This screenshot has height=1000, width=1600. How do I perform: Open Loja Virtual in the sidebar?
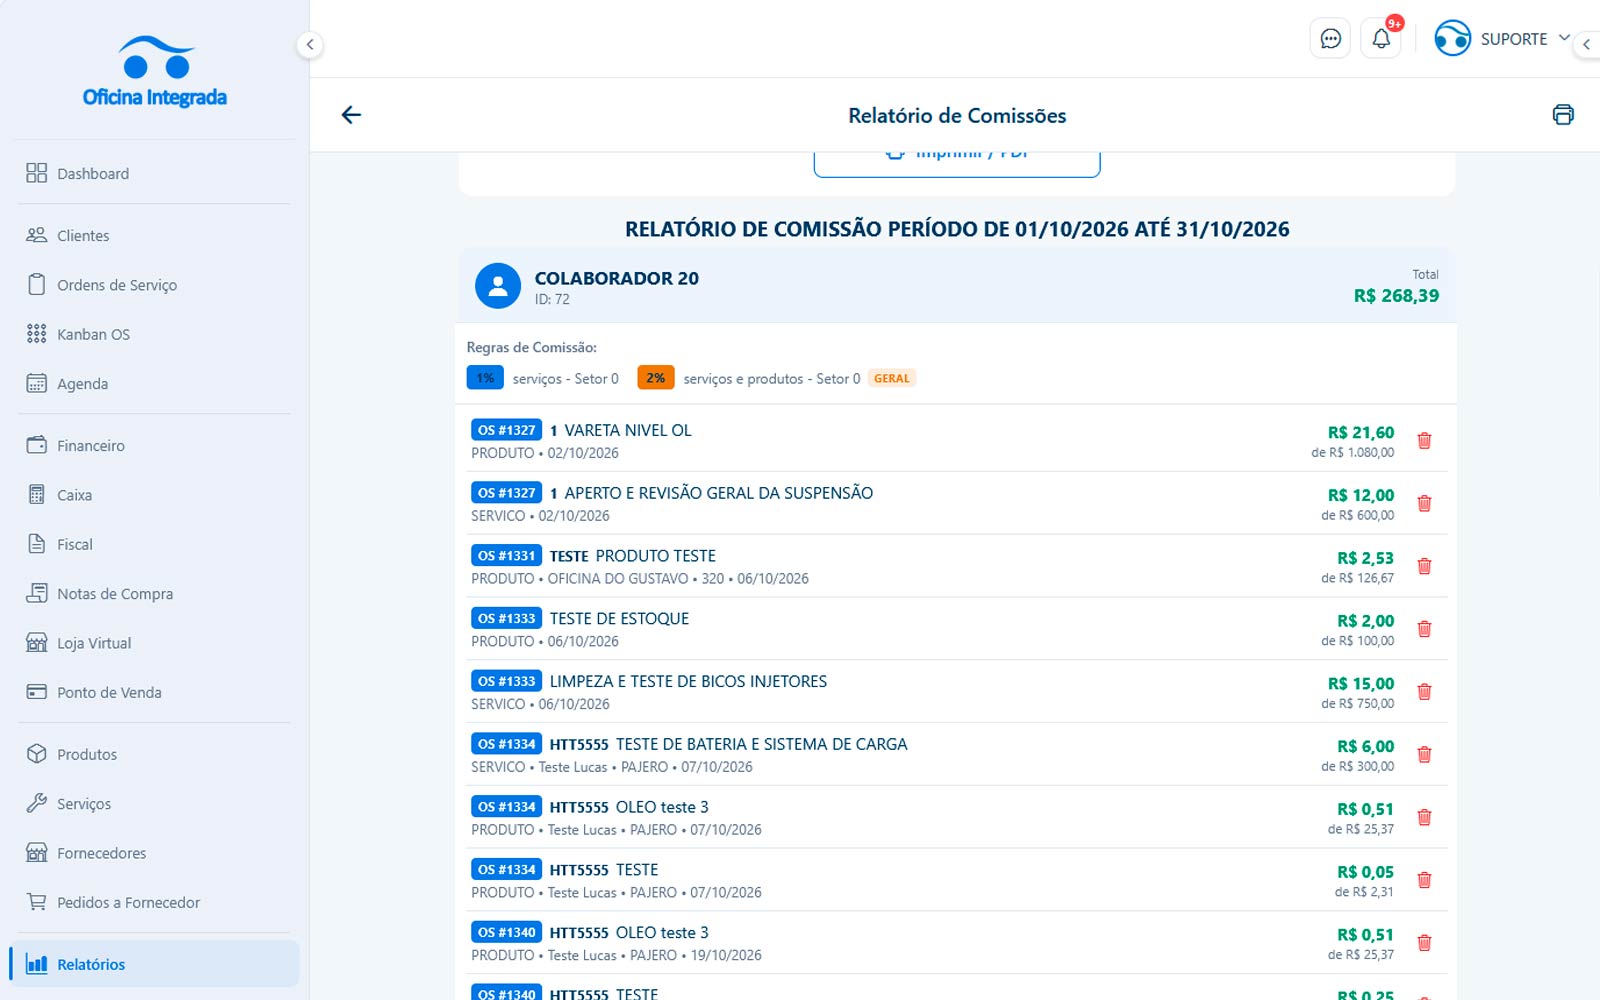click(x=154, y=643)
